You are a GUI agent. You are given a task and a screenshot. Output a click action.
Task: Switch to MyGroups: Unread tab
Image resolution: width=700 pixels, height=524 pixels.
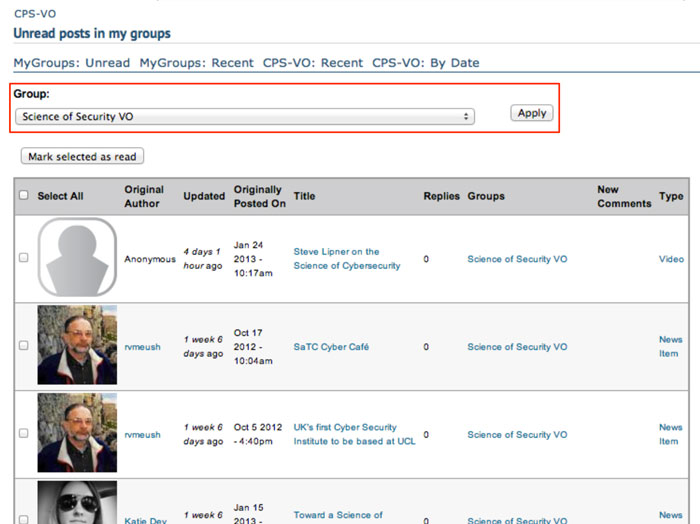tap(71, 63)
